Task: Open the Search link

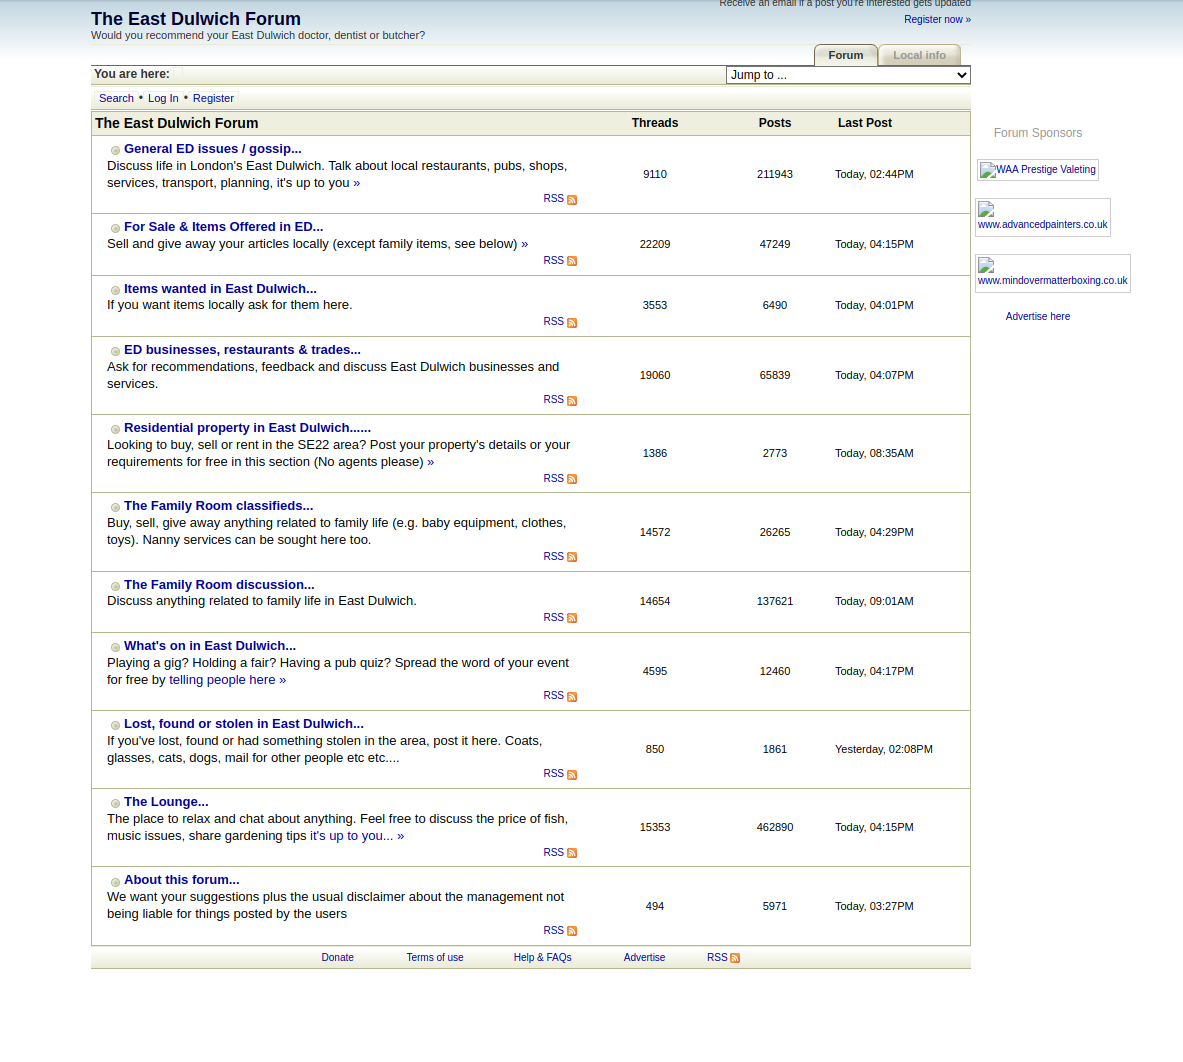Action: tap(116, 98)
